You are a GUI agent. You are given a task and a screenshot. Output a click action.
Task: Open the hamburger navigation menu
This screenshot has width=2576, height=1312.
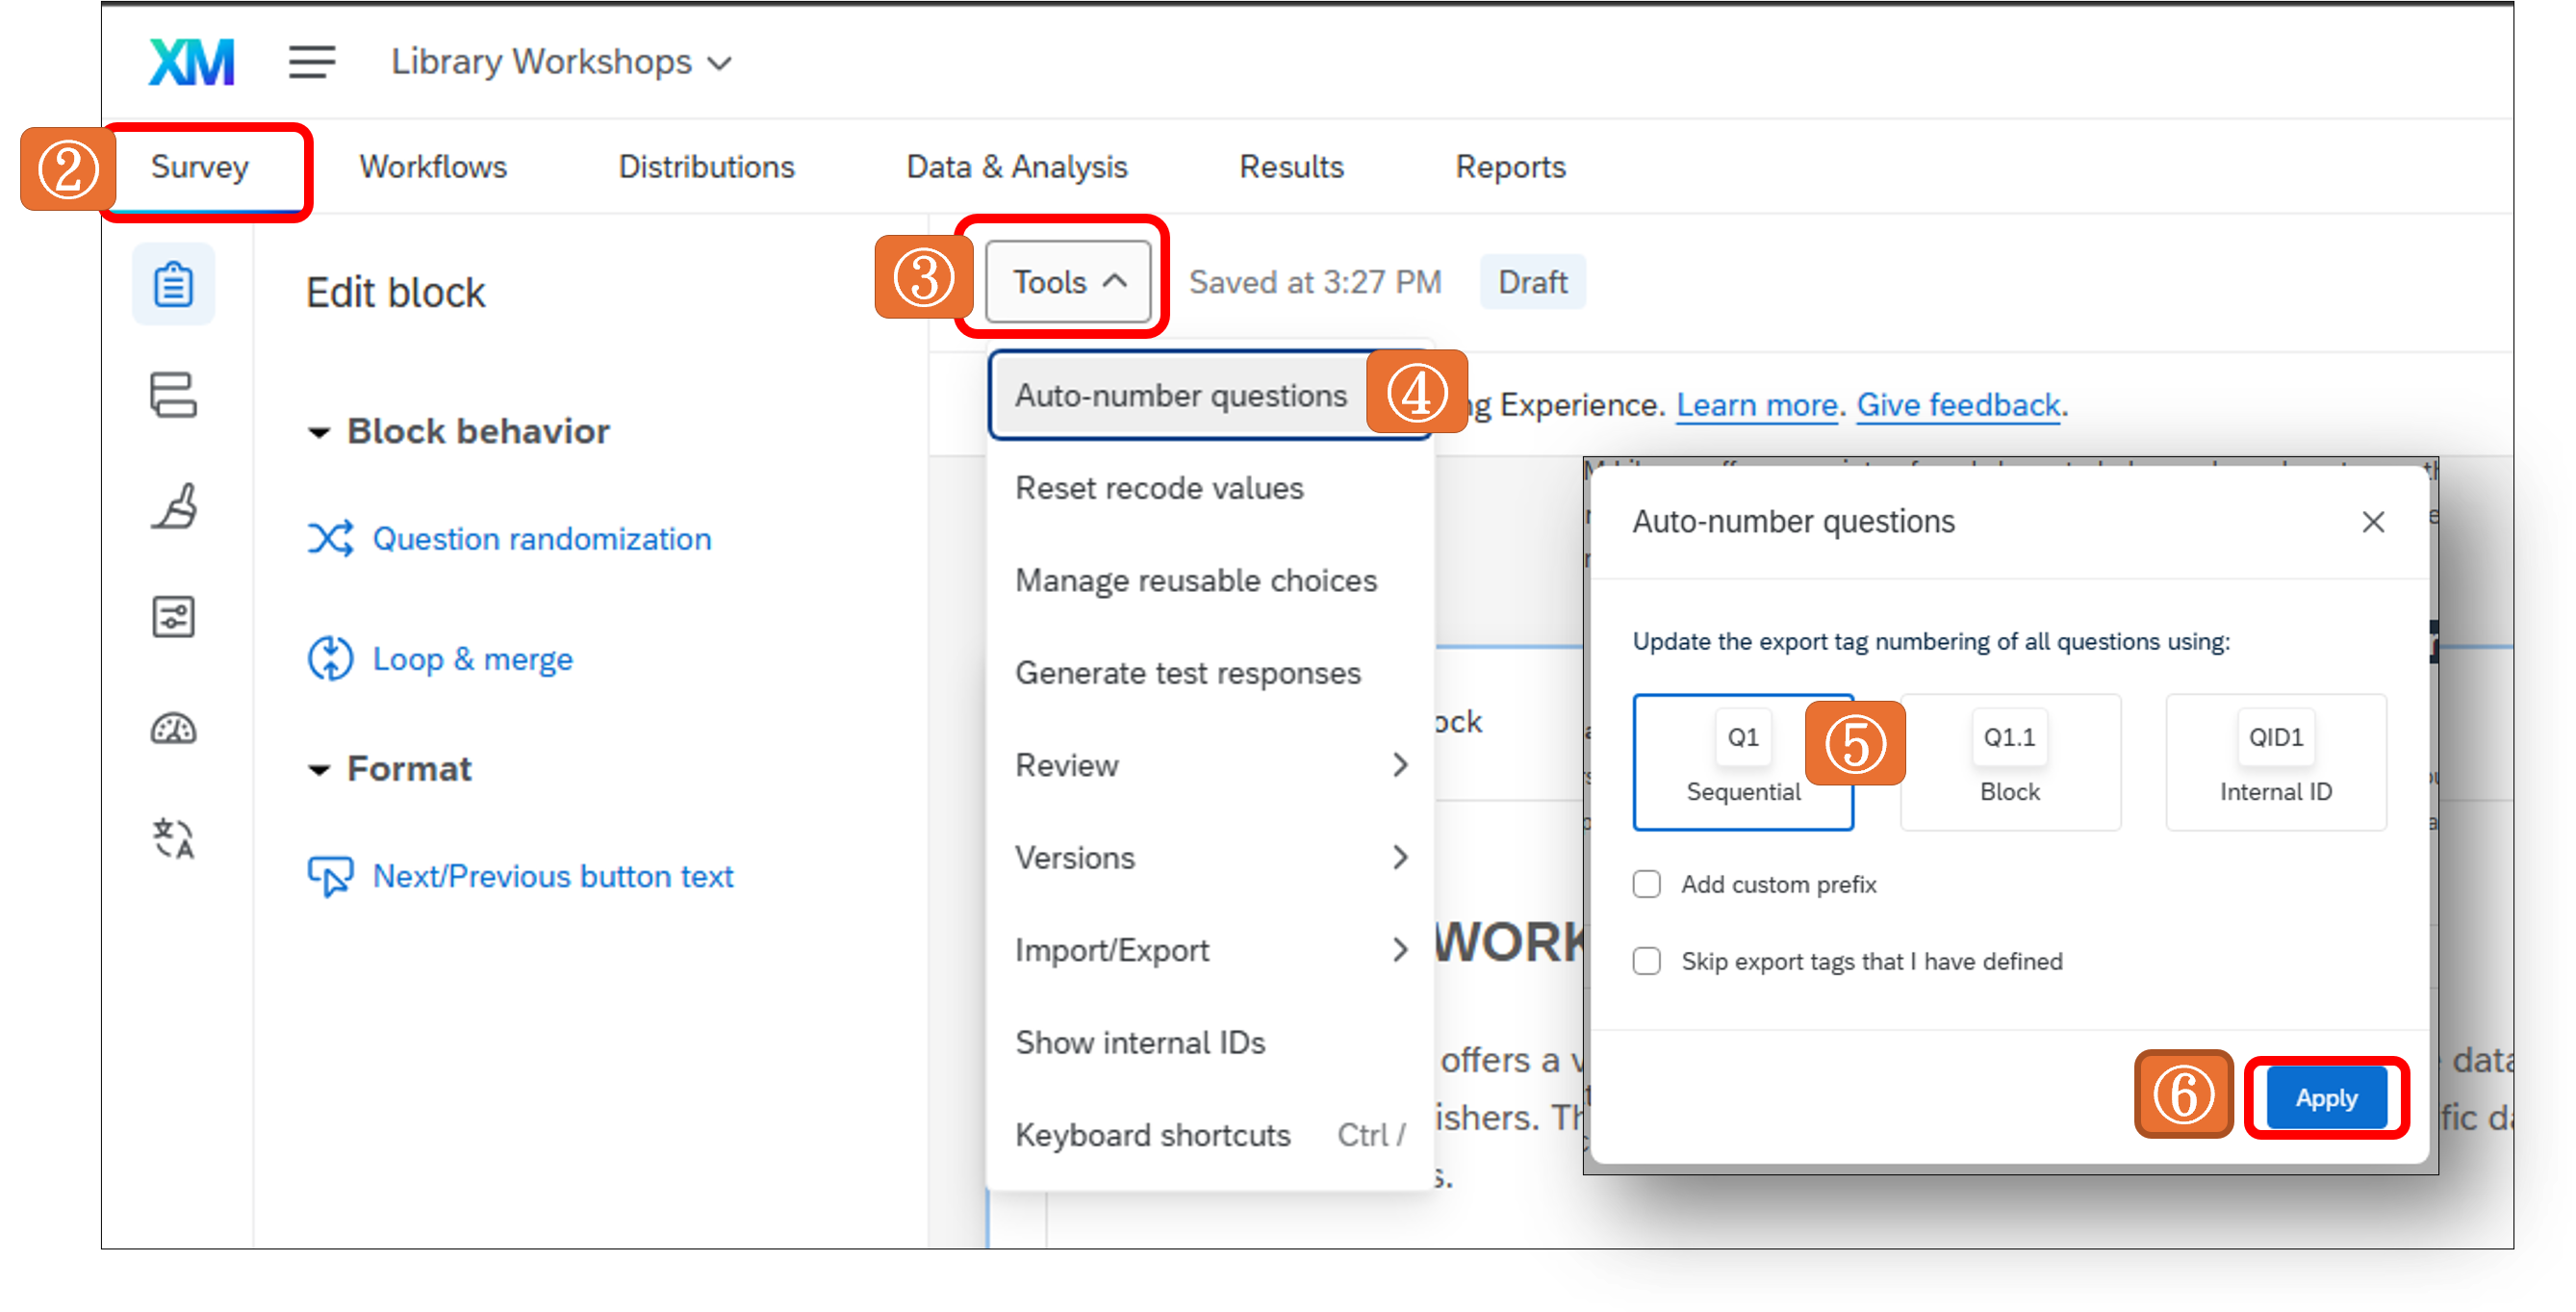pos(311,62)
